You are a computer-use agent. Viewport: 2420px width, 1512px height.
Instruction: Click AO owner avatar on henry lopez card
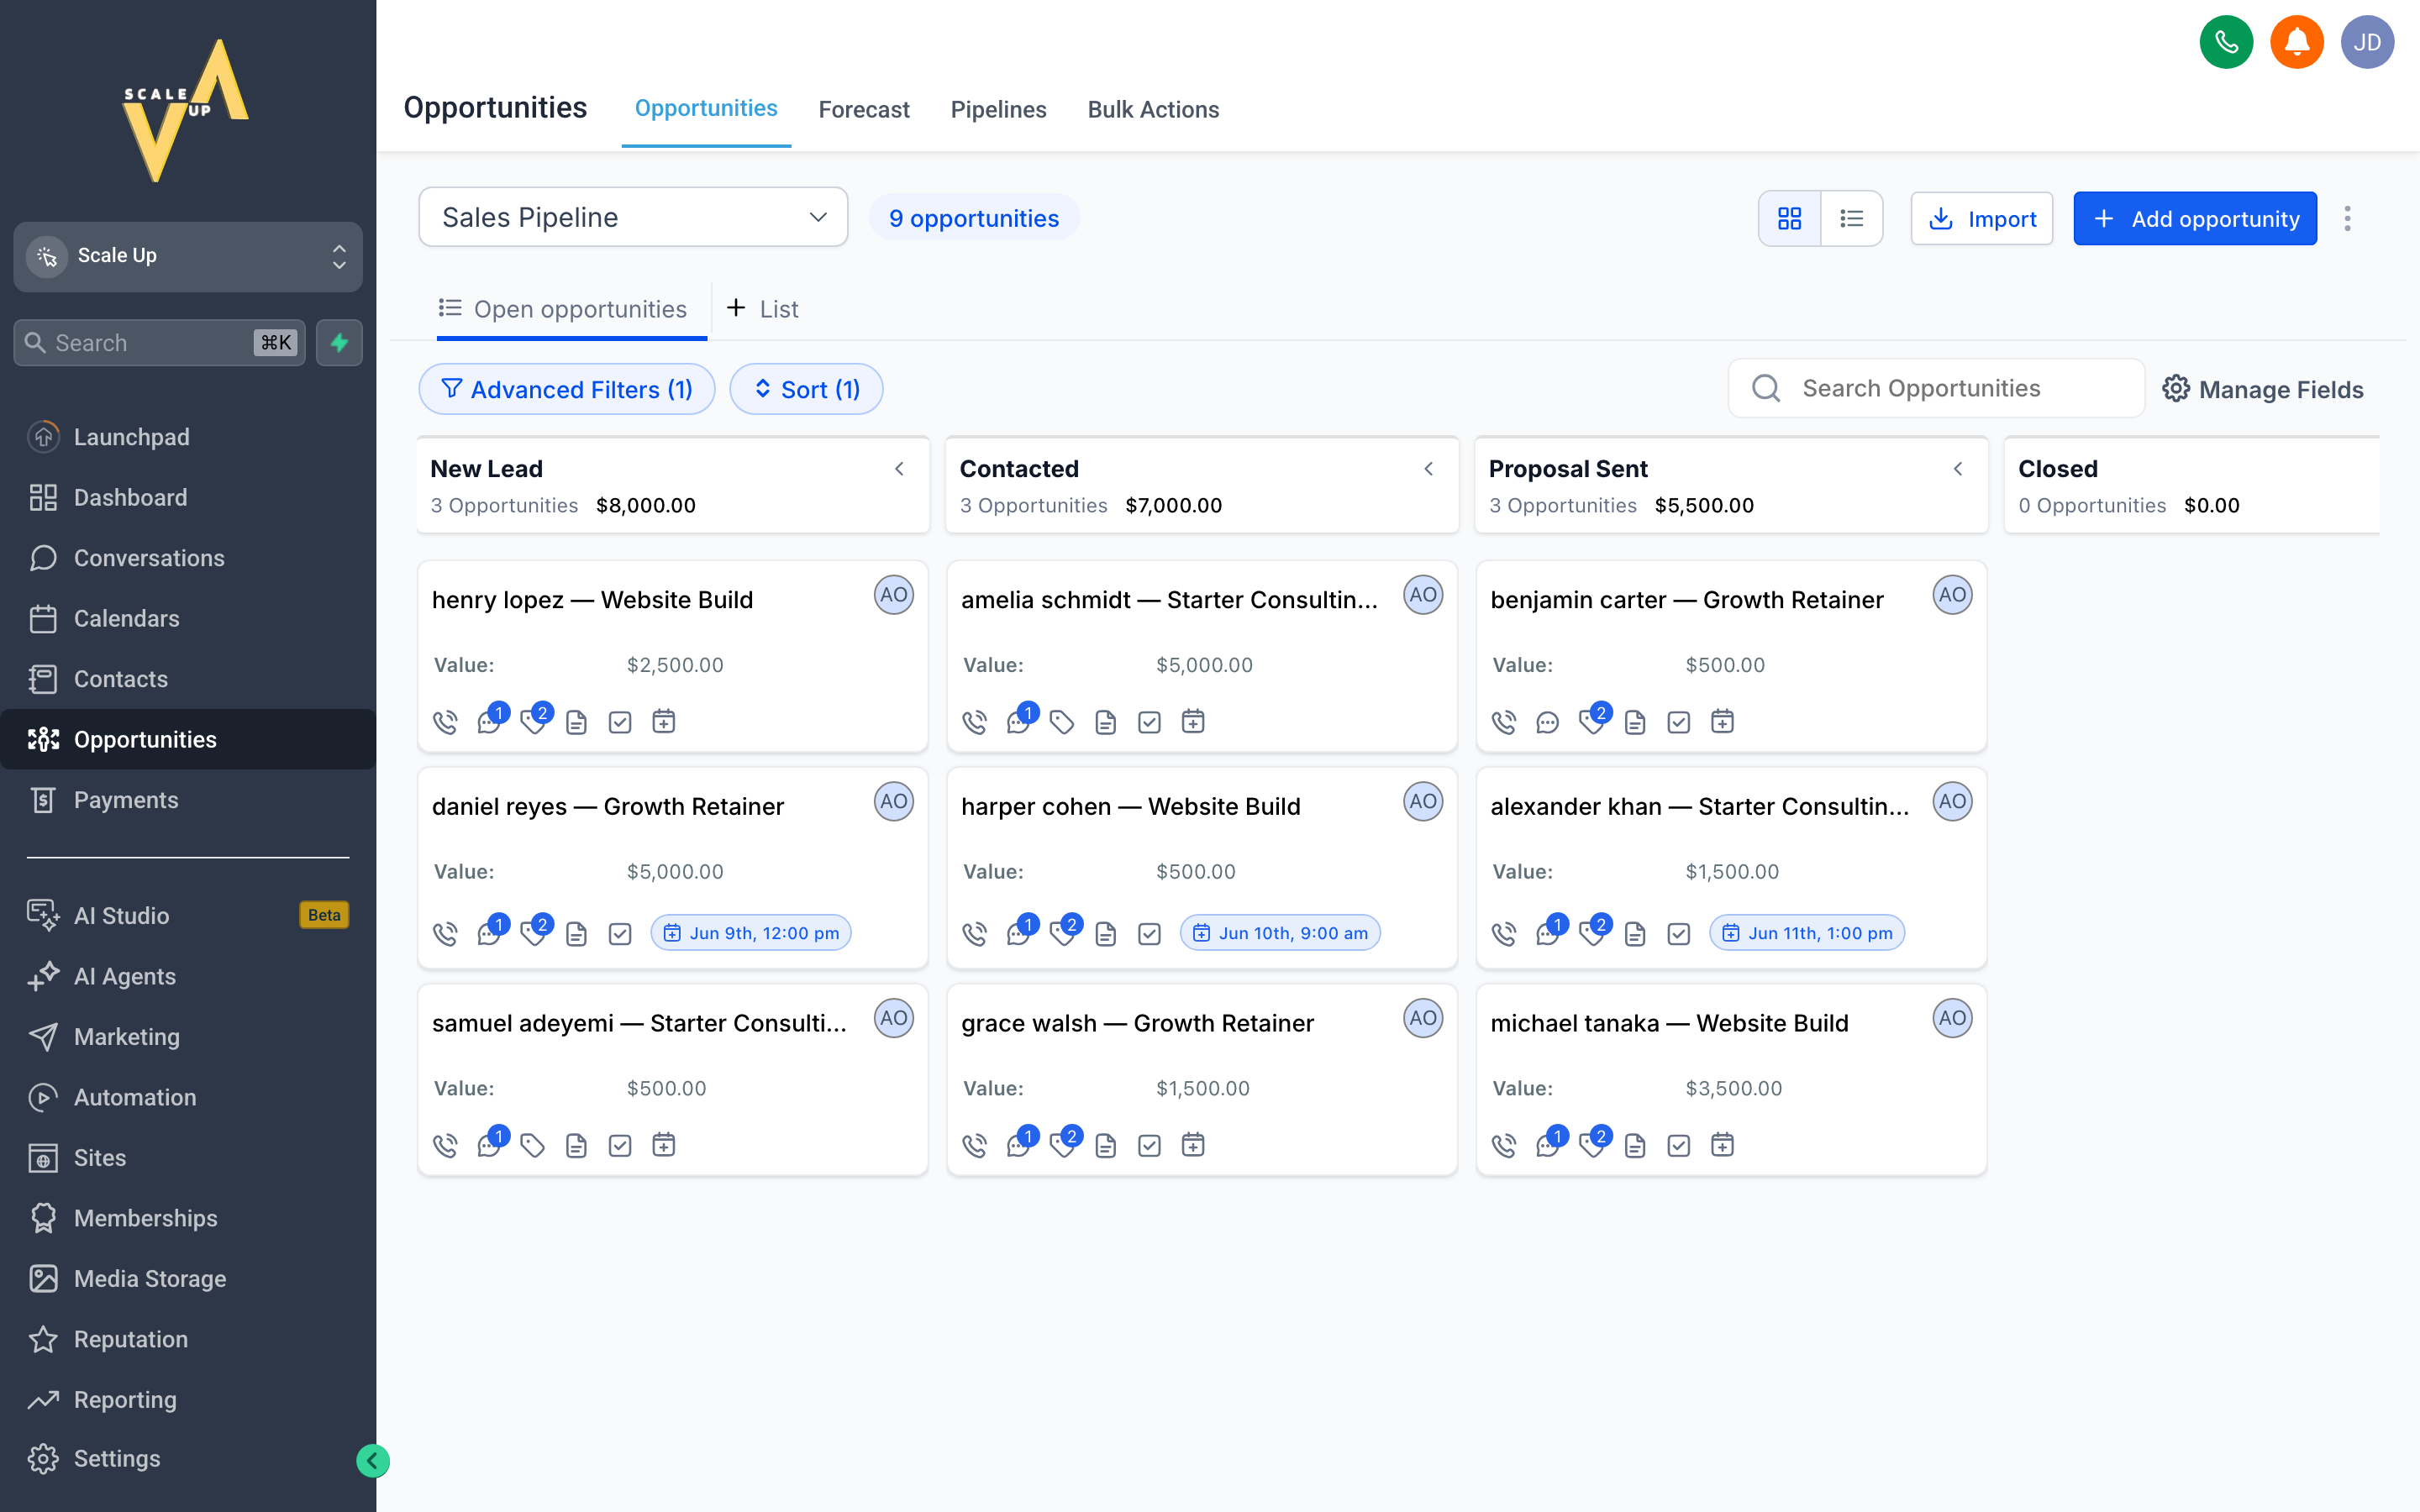click(894, 595)
